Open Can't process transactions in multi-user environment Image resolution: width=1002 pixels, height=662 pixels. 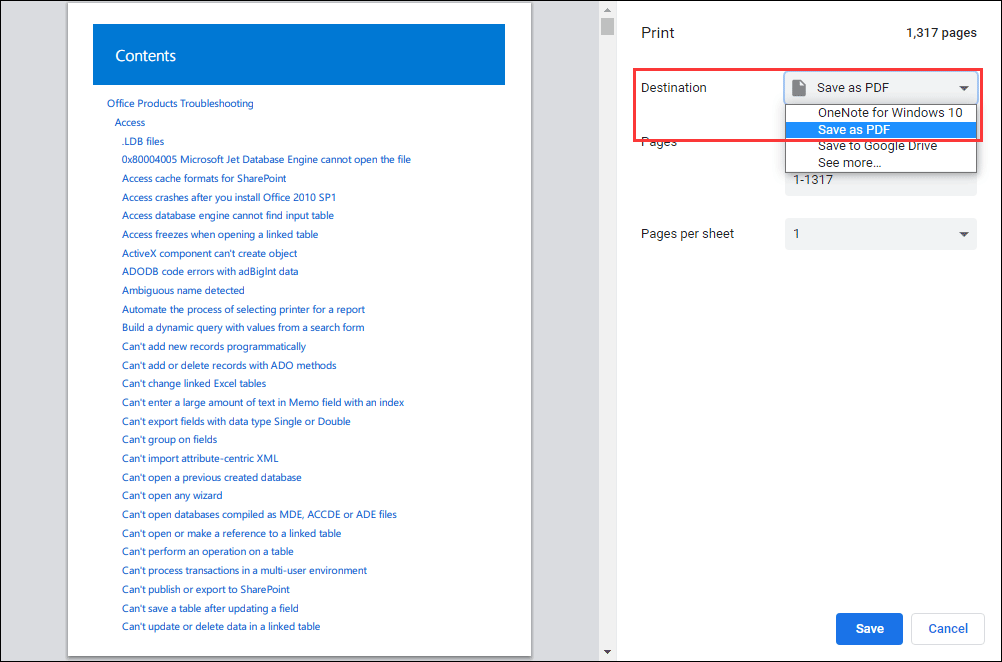point(245,571)
